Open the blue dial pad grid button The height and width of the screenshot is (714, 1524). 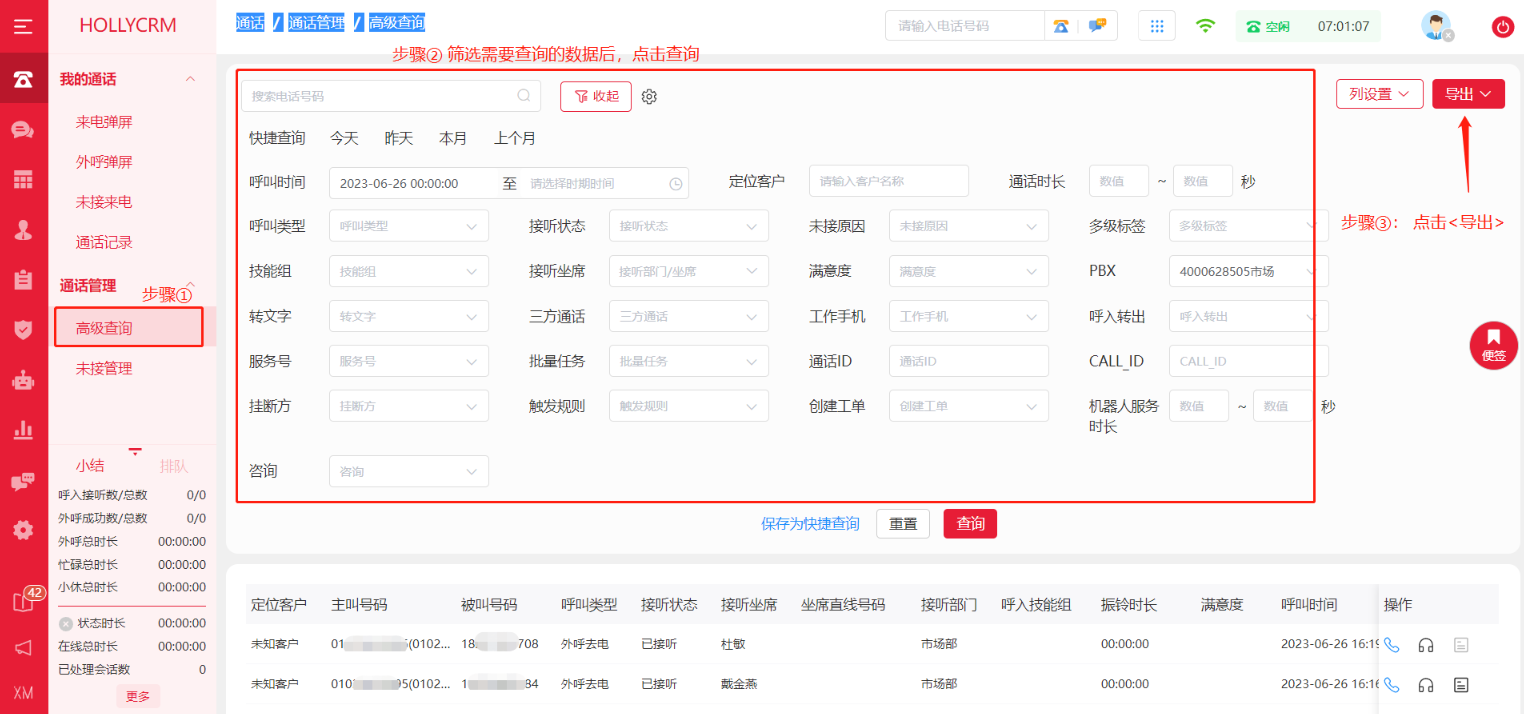click(1157, 26)
